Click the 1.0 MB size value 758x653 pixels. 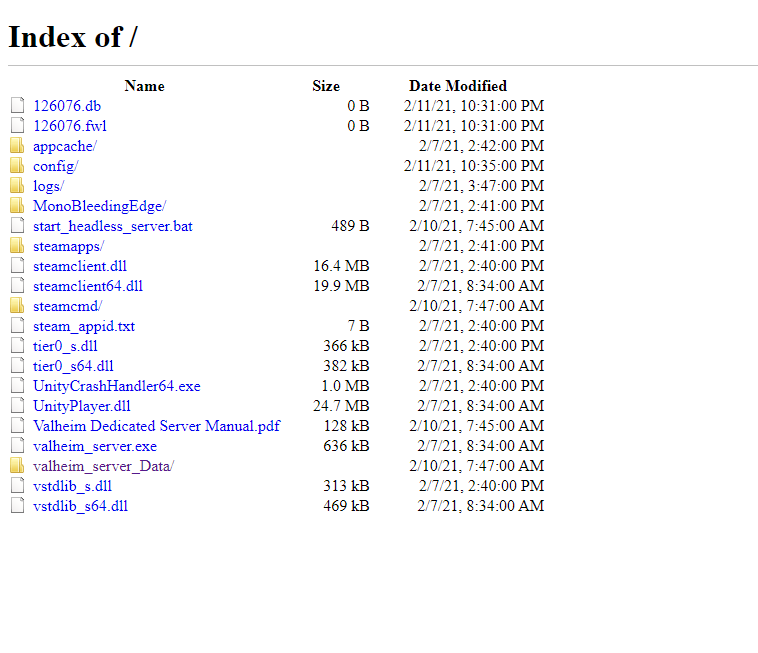(346, 386)
